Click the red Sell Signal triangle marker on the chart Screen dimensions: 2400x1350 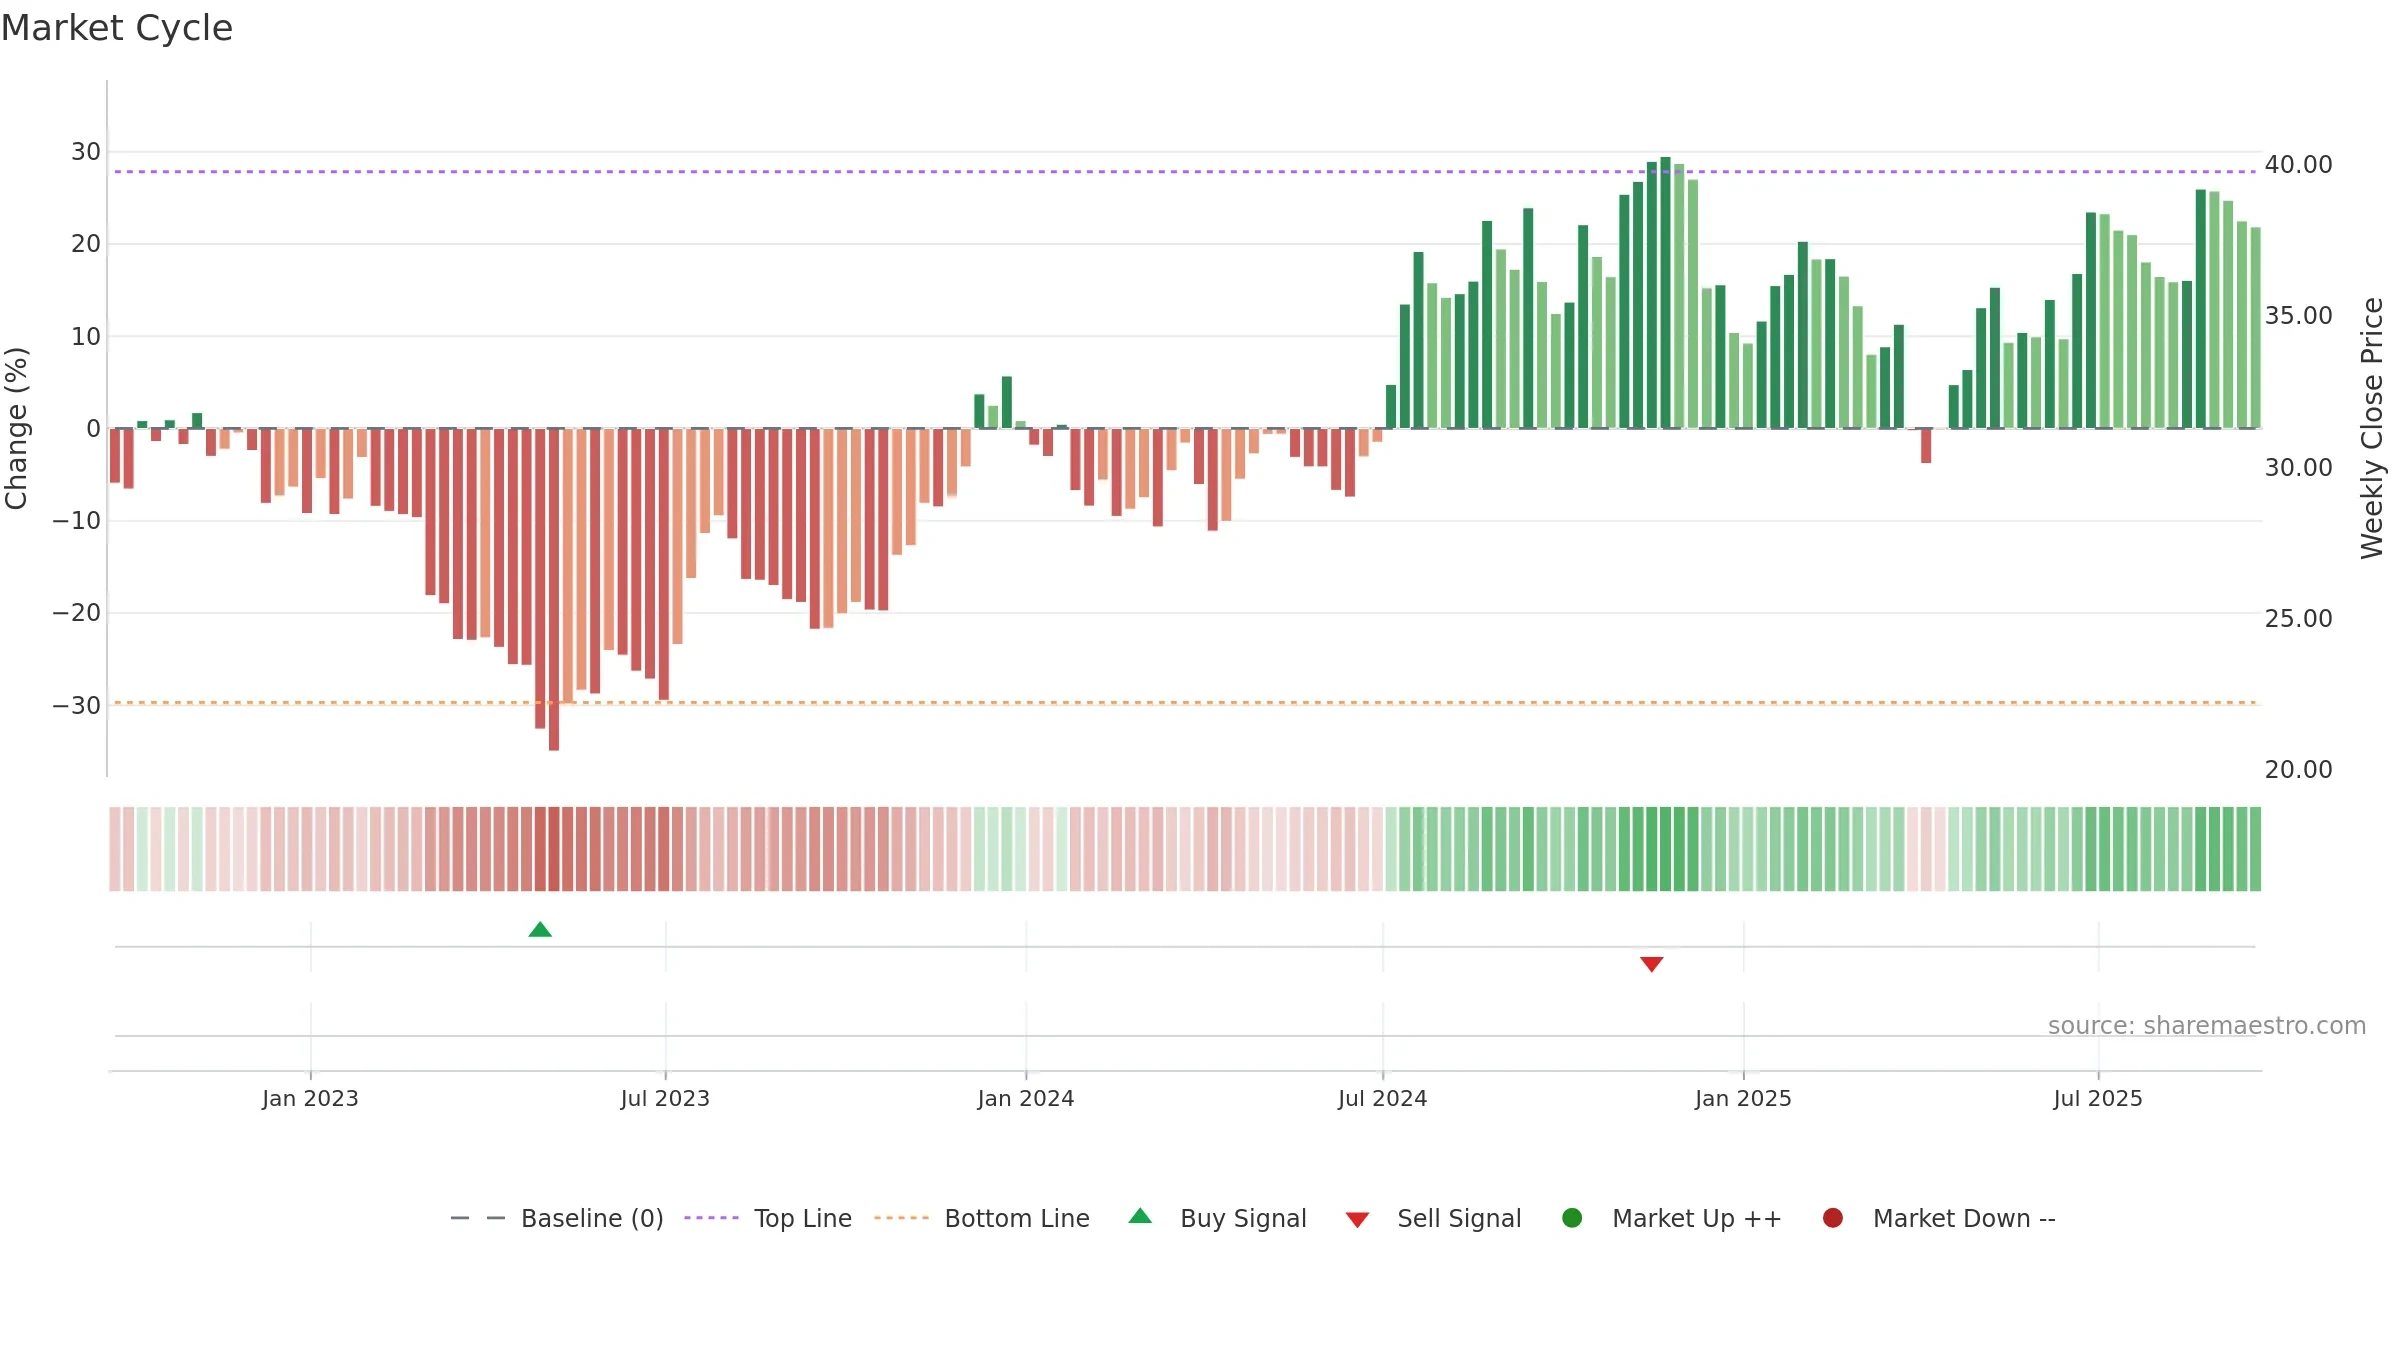(1652, 964)
